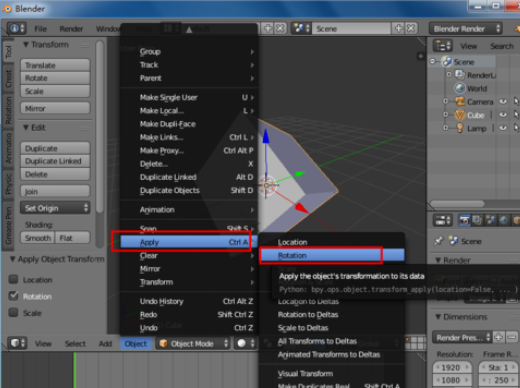Enable the Location checkbox
Screen dimensions: 520x388
(13, 279)
